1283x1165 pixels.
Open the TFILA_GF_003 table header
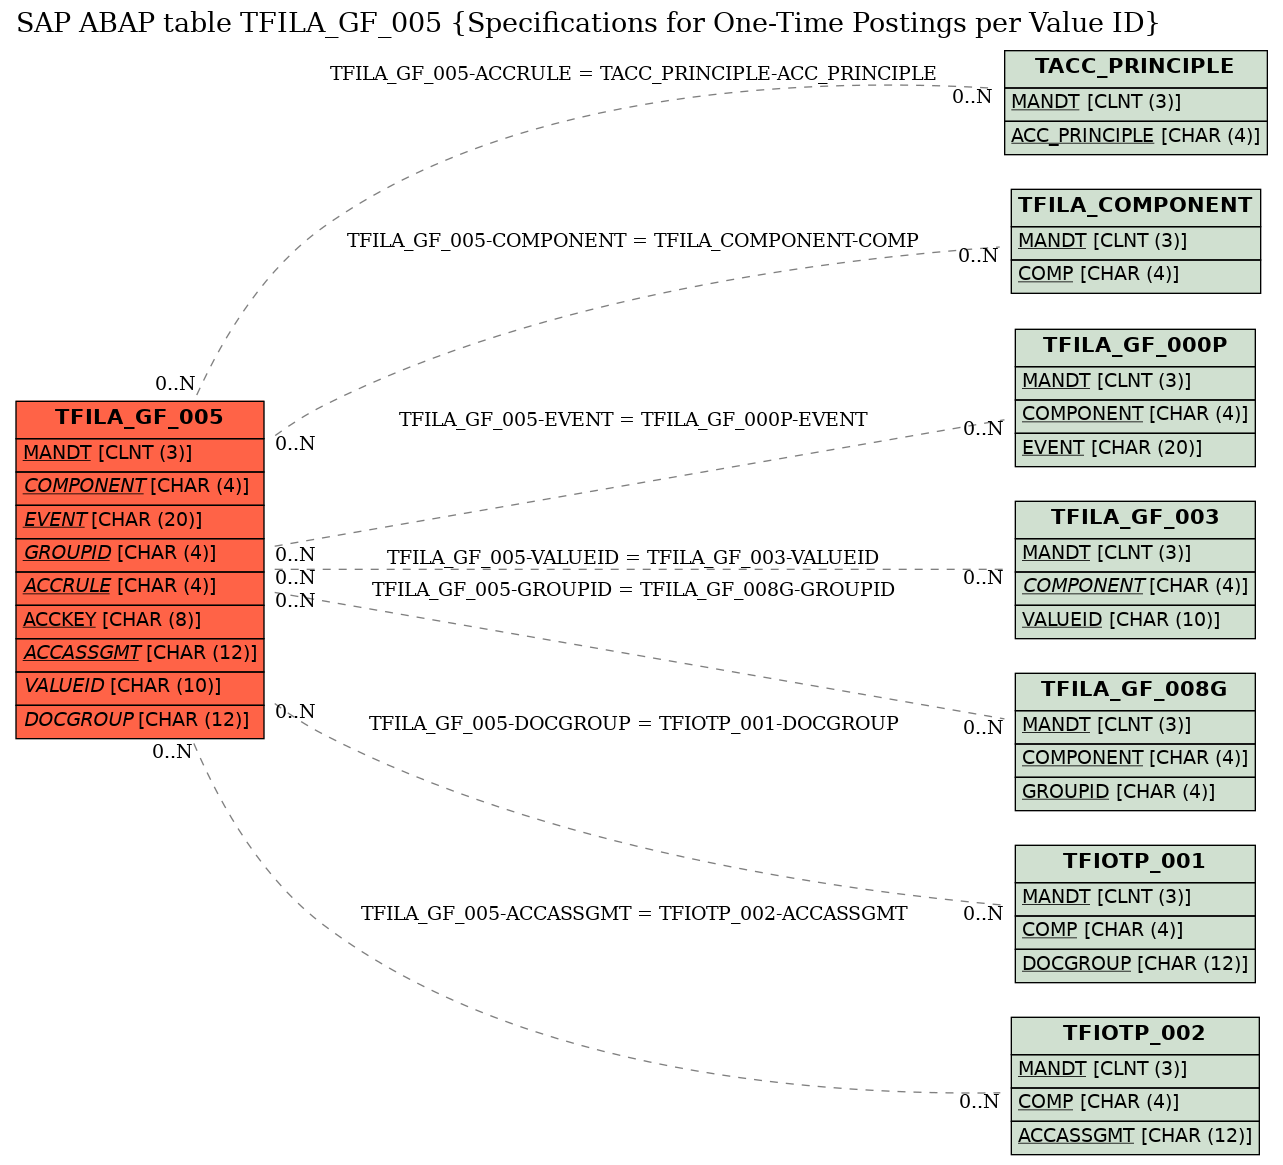[1135, 519]
